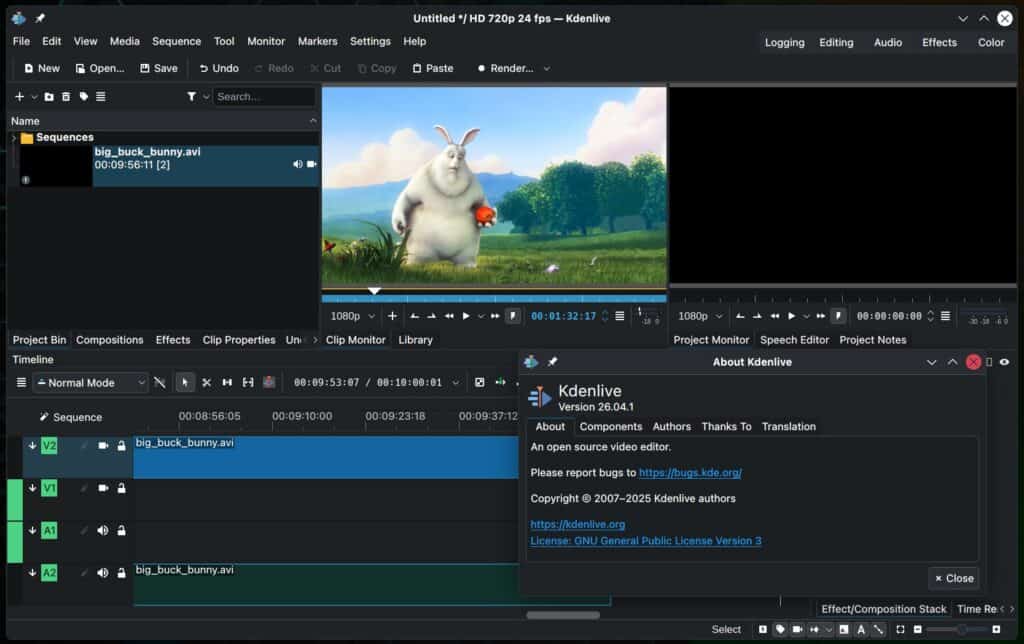The image size is (1024, 644).
Task: Collapse track A1 with its arrow
Action: pos(32,530)
